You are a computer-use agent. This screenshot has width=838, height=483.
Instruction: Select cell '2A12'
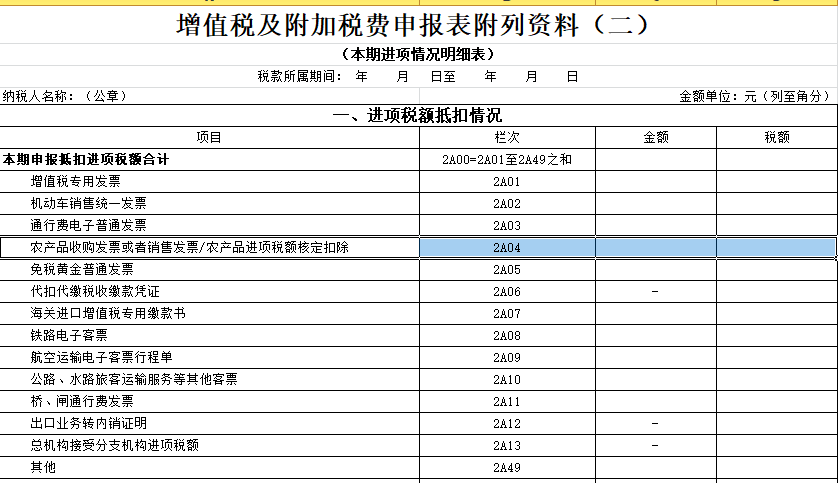[507, 423]
